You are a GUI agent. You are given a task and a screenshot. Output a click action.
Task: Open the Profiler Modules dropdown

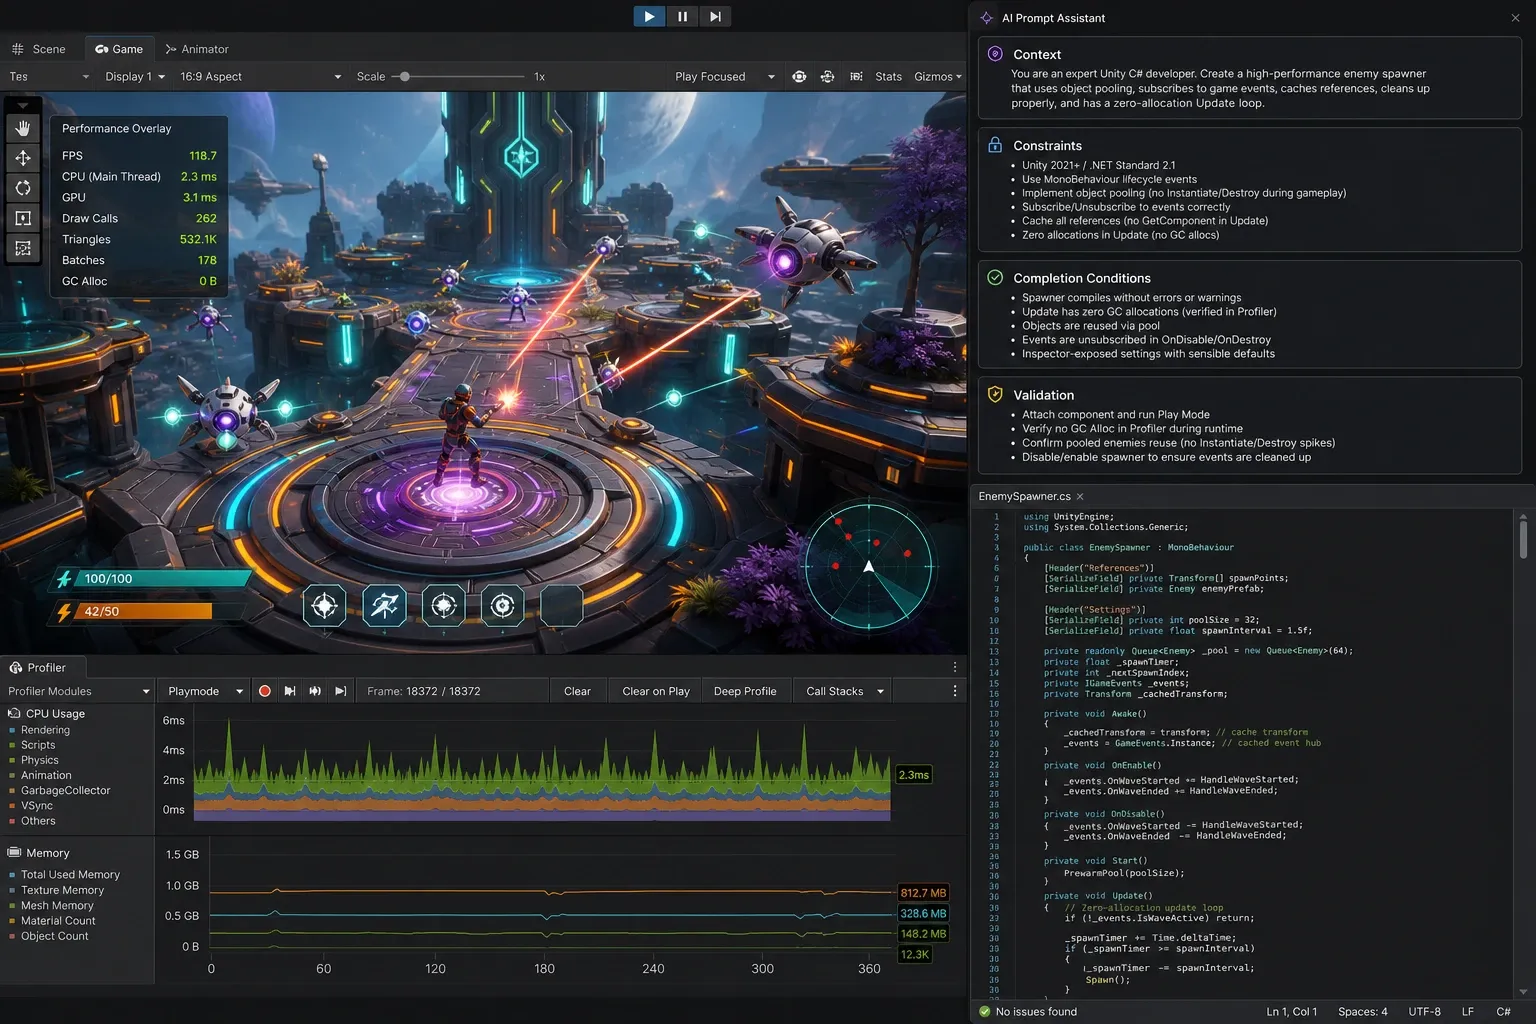[78, 691]
